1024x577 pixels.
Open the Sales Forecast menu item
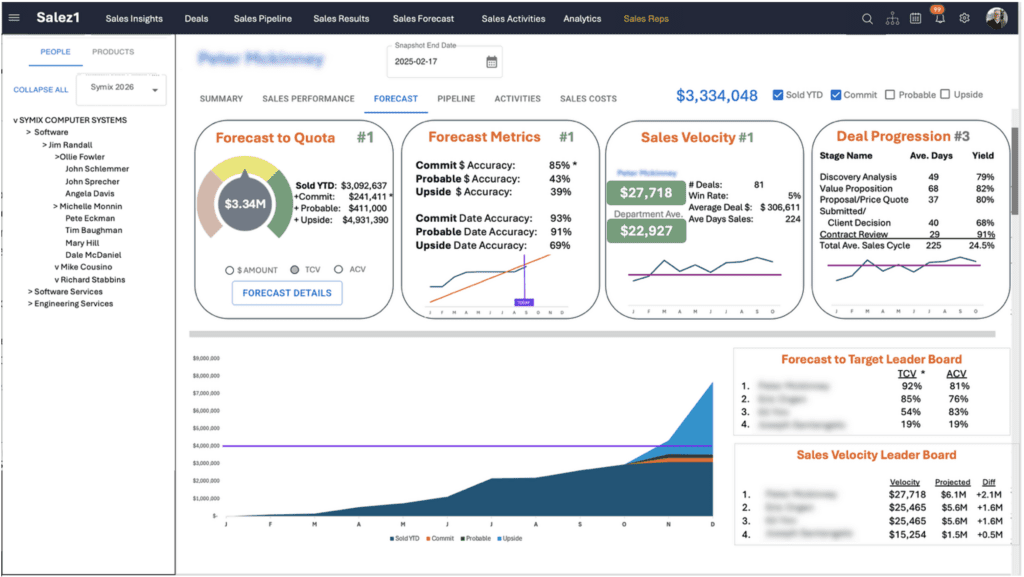click(x=423, y=18)
